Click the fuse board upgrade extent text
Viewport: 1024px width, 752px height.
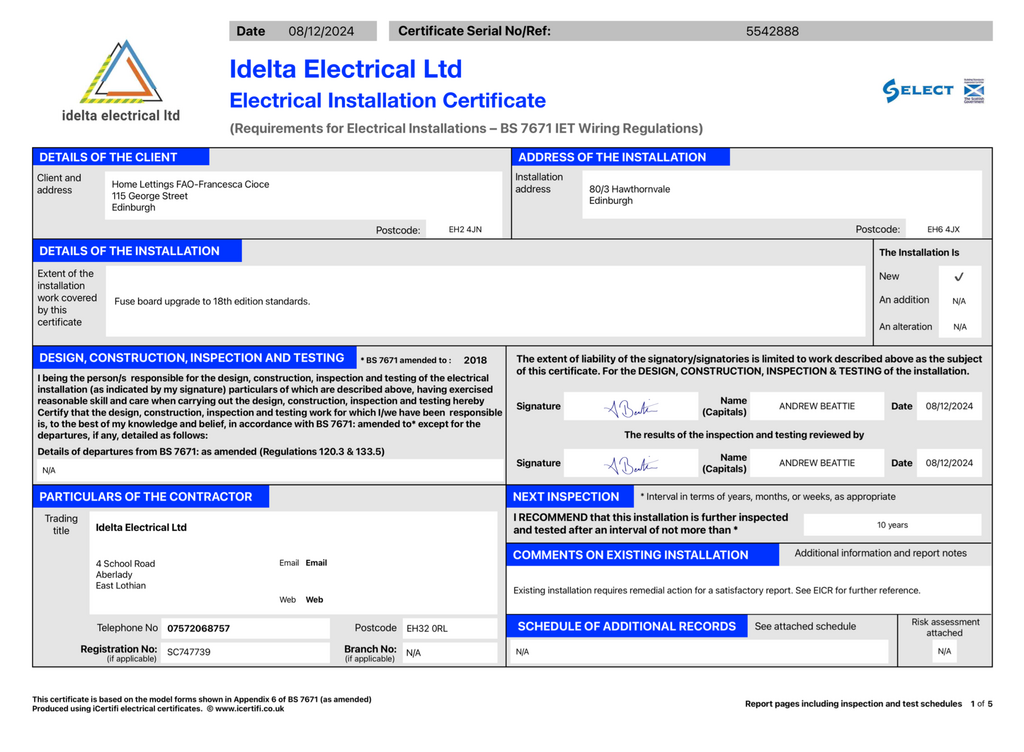[212, 302]
